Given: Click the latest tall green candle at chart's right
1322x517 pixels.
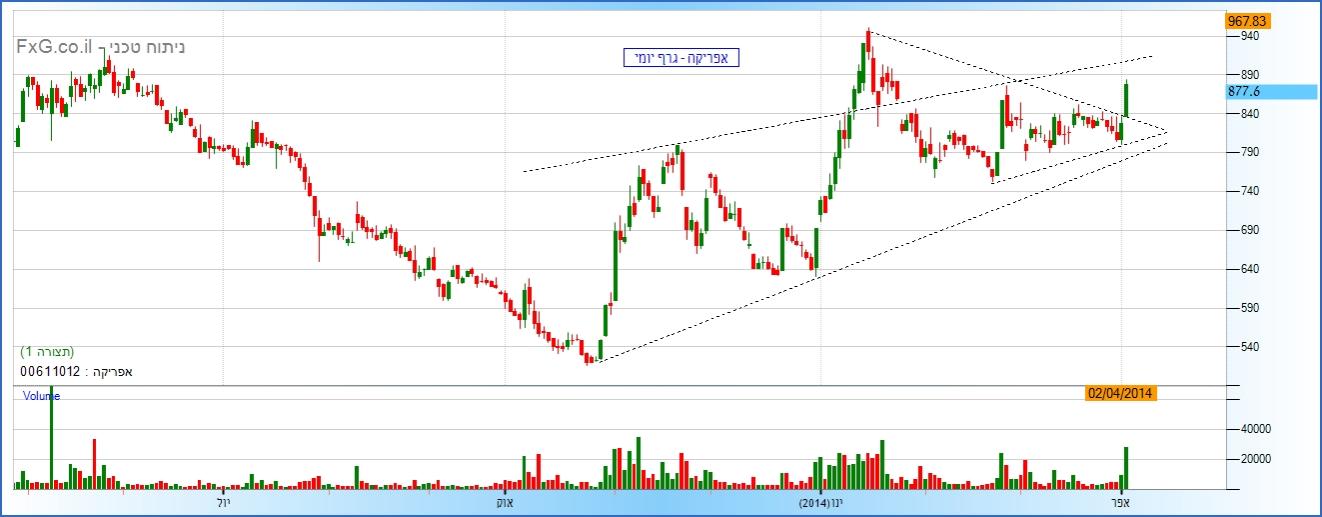Looking at the screenshot, I should click(x=1126, y=100).
